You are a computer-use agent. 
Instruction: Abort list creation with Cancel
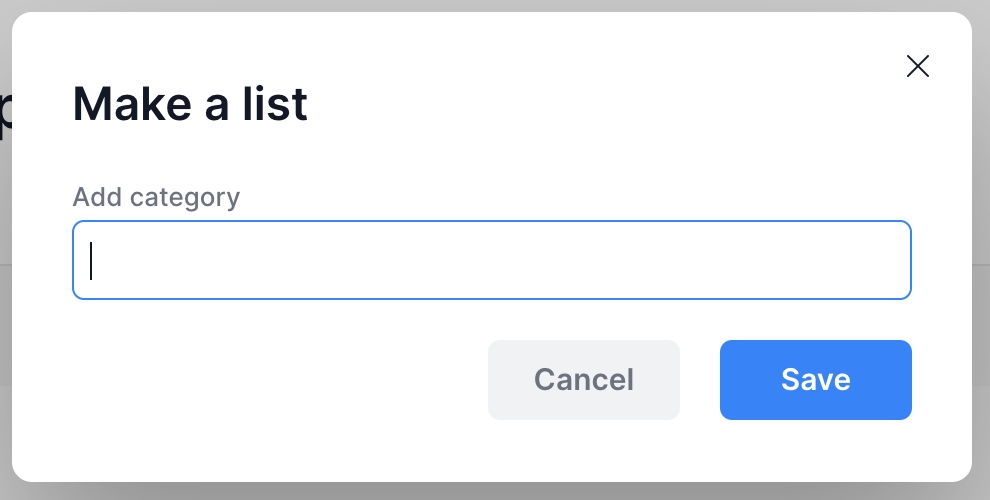coord(583,380)
